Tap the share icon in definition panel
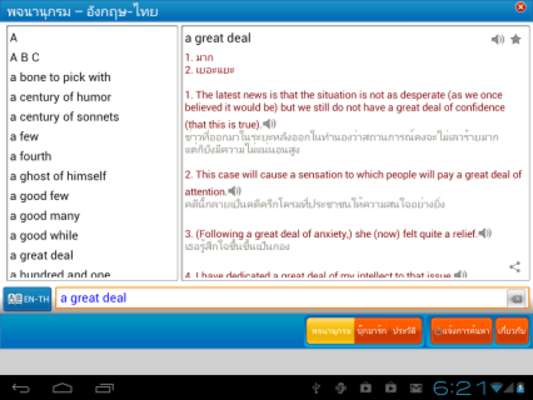The width and height of the screenshot is (533, 400). [515, 267]
